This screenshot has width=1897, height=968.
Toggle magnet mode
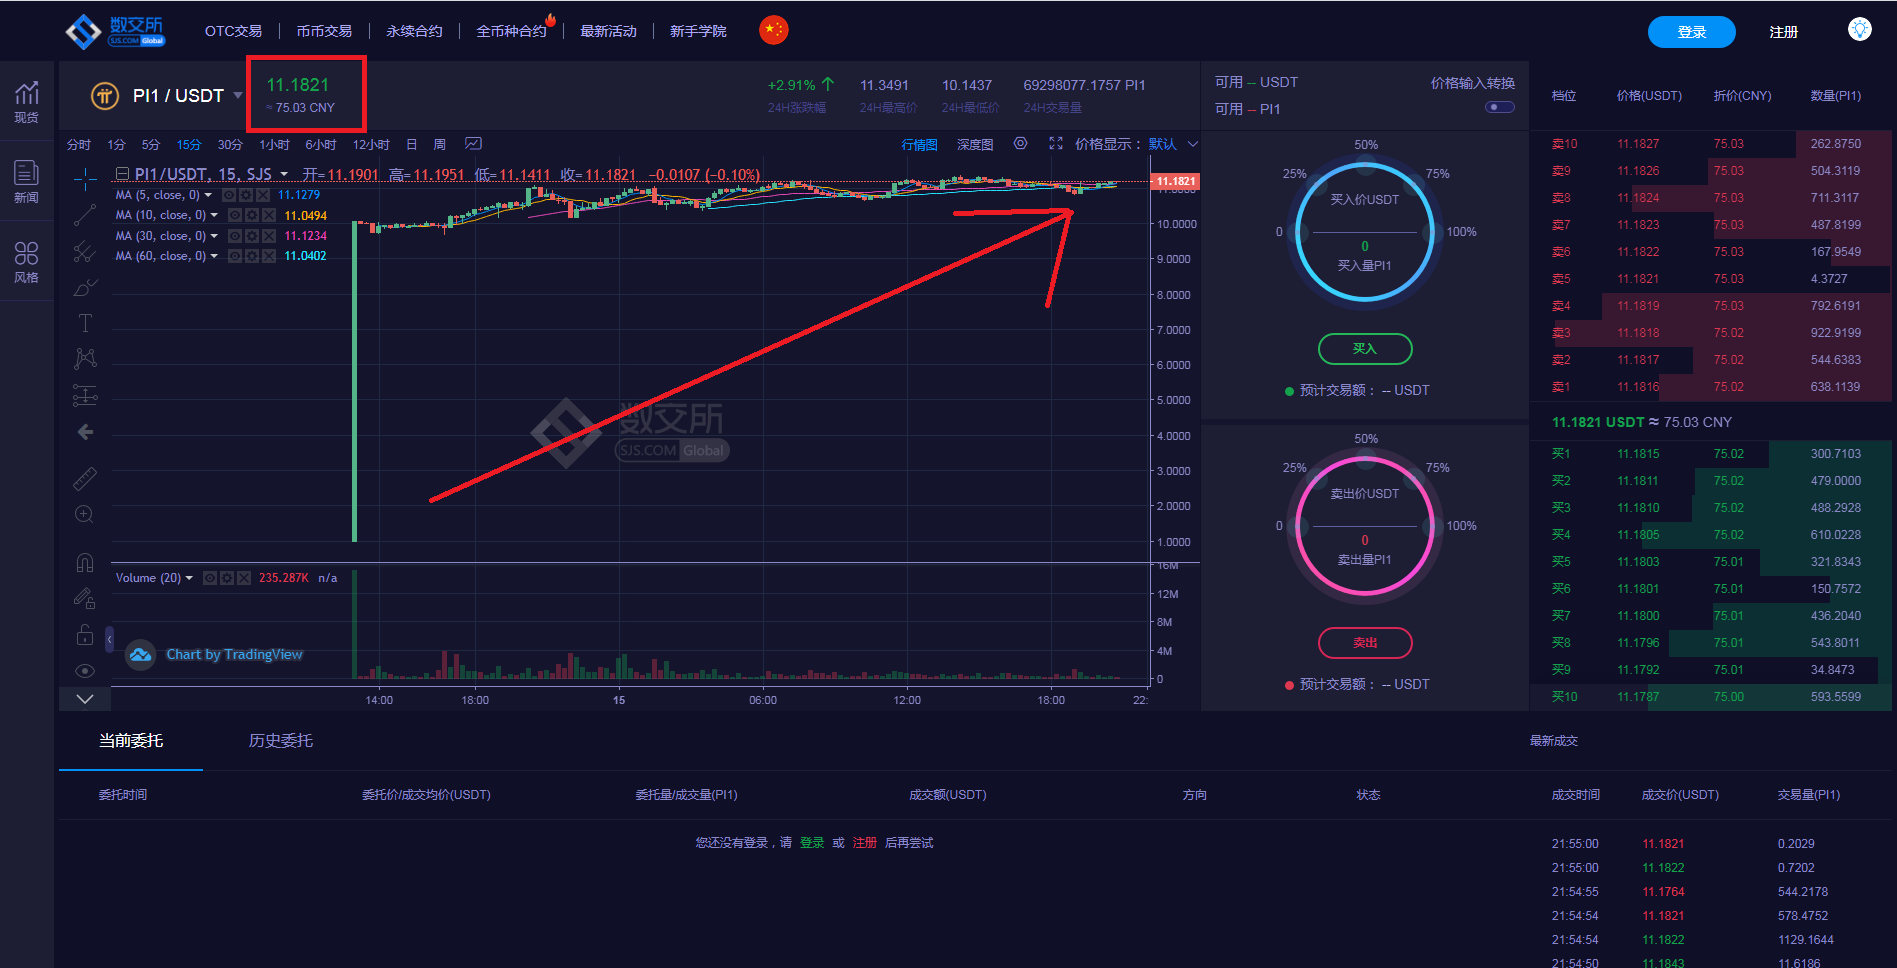85,563
